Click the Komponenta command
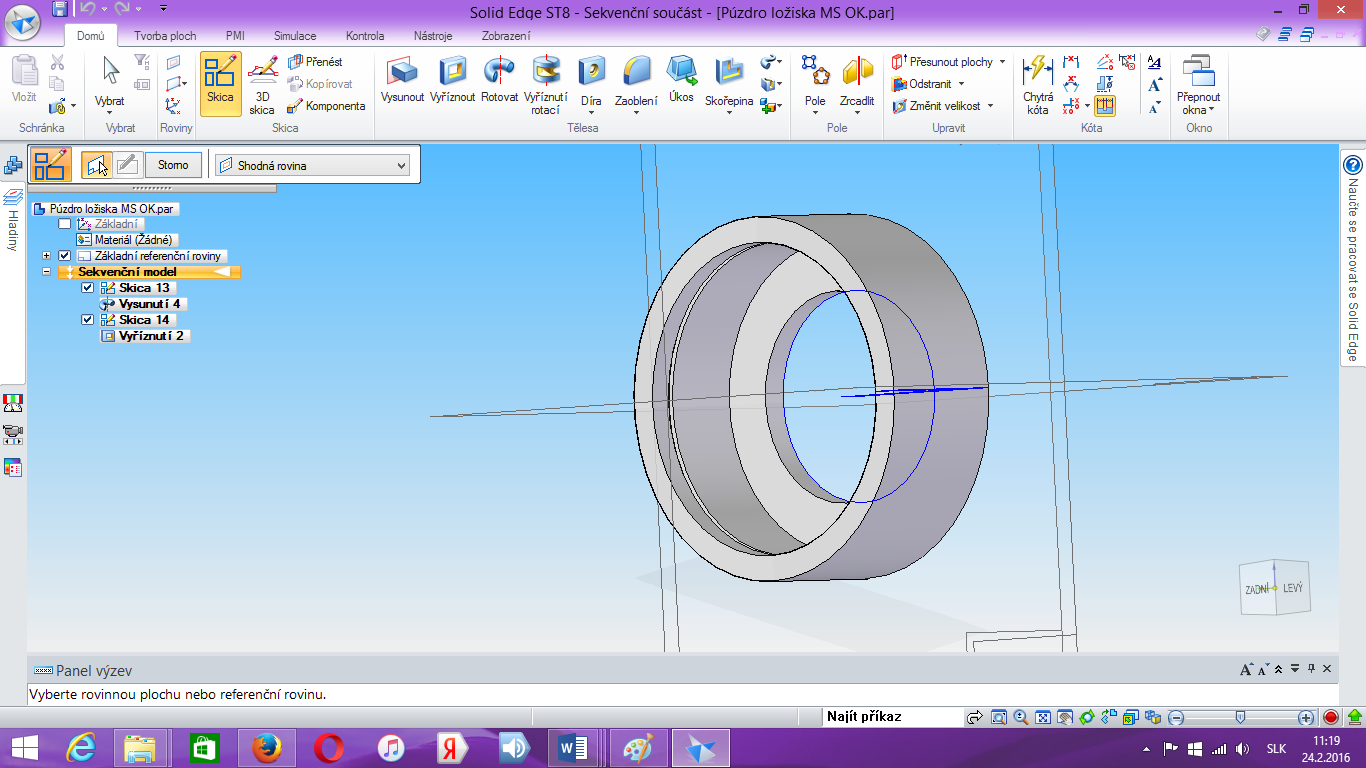Screen dimensions: 1366x768 (x=326, y=106)
